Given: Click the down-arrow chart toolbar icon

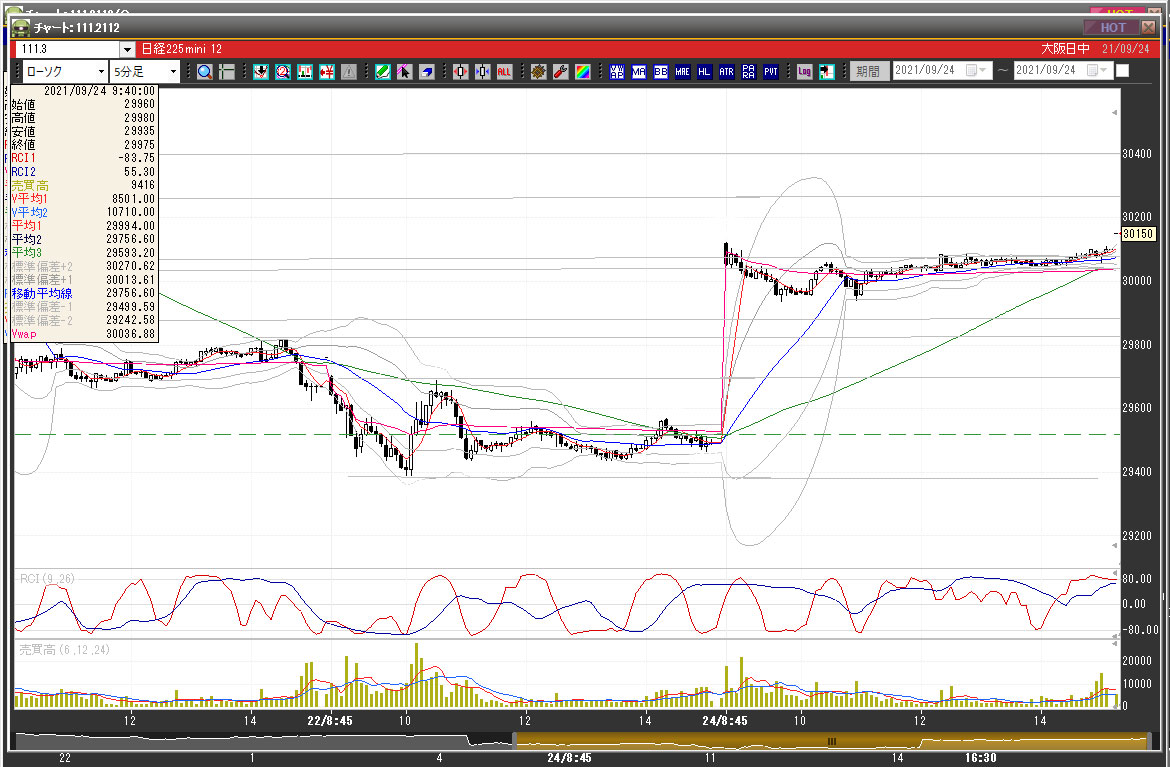Looking at the screenshot, I should tap(260, 72).
